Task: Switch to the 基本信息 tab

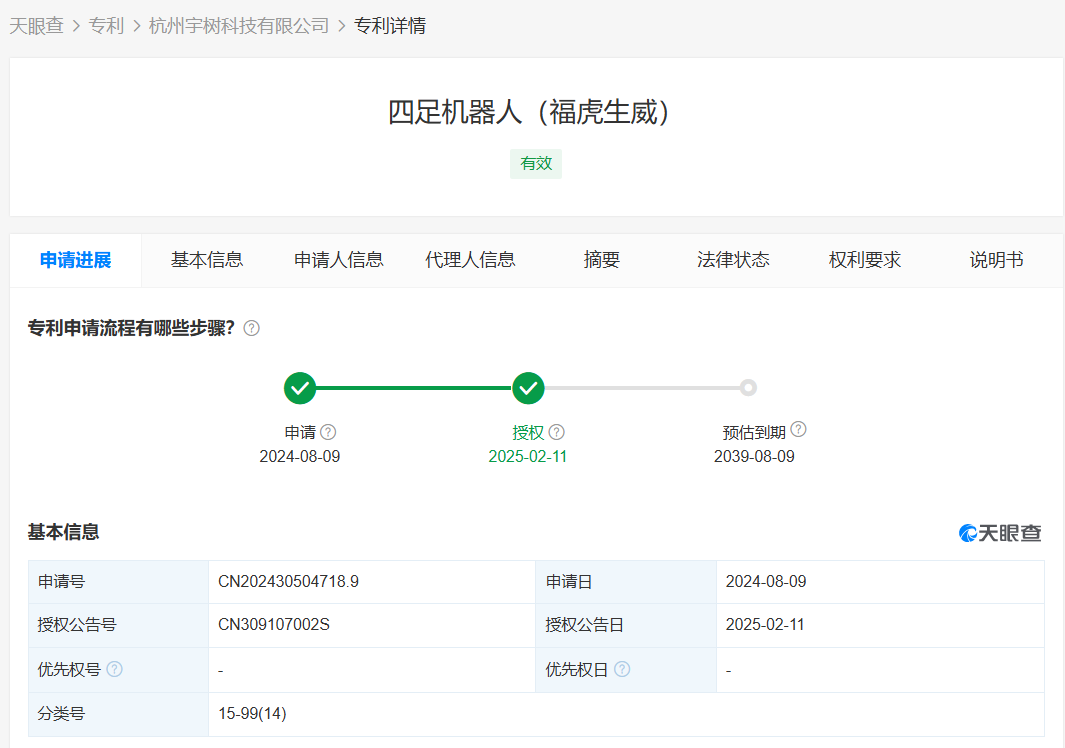Action: pos(206,260)
